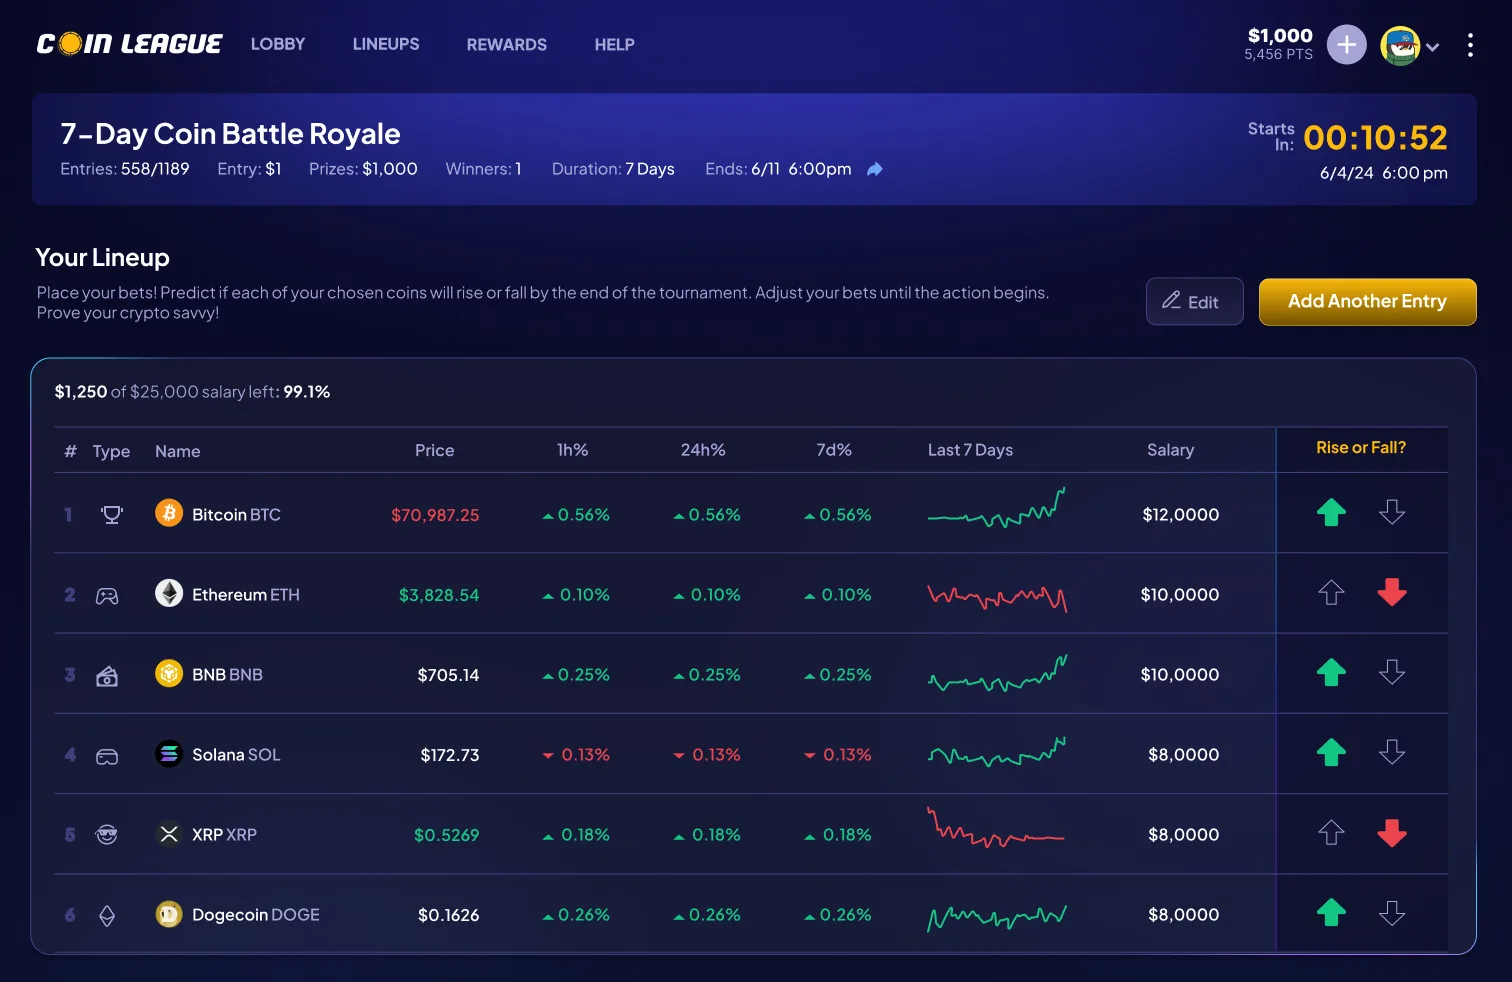Image resolution: width=1512 pixels, height=982 pixels.
Task: Click the trophy type icon for Bitcoin
Action: (112, 515)
